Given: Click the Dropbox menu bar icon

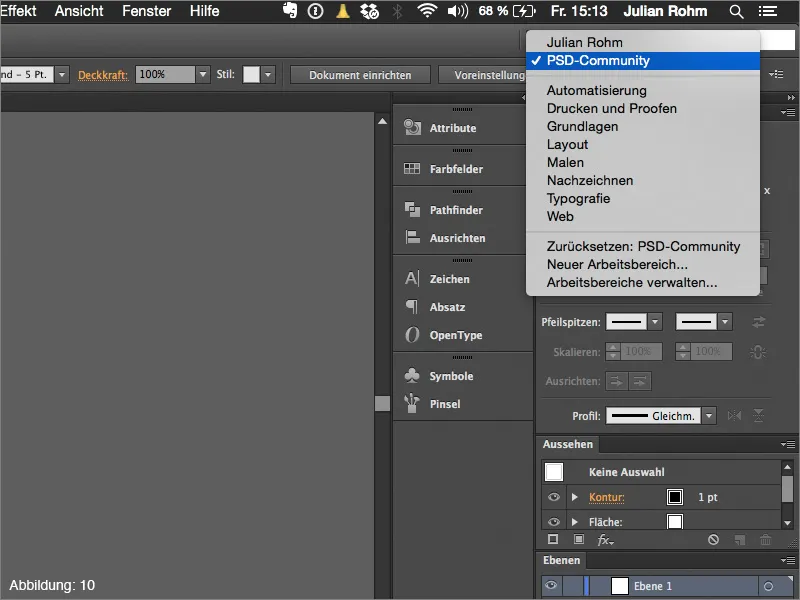Looking at the screenshot, I should click(369, 11).
